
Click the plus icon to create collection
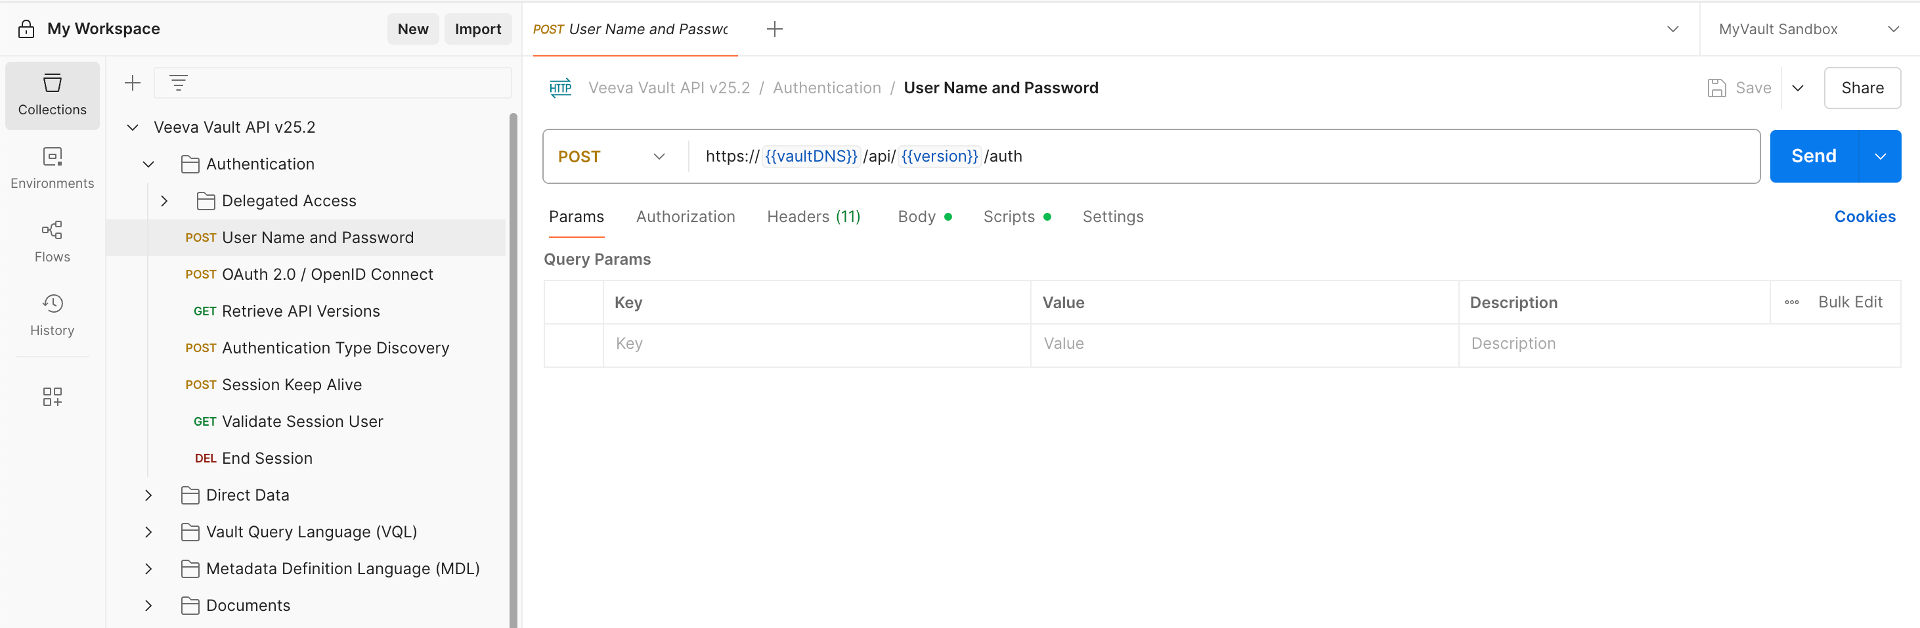[x=132, y=83]
